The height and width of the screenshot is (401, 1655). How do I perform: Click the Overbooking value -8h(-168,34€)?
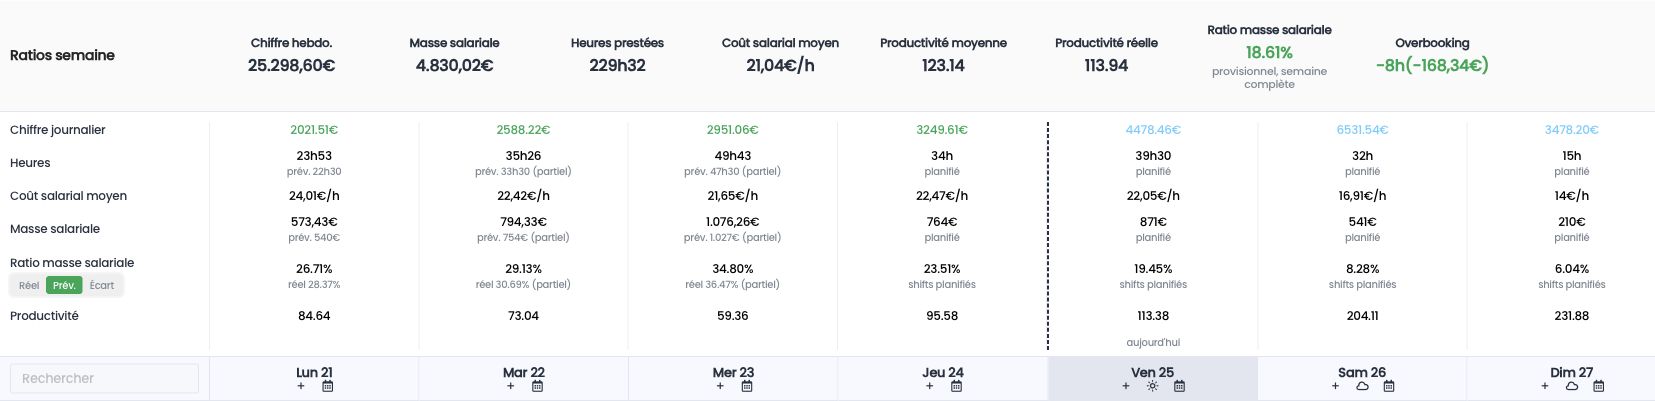tap(1432, 65)
